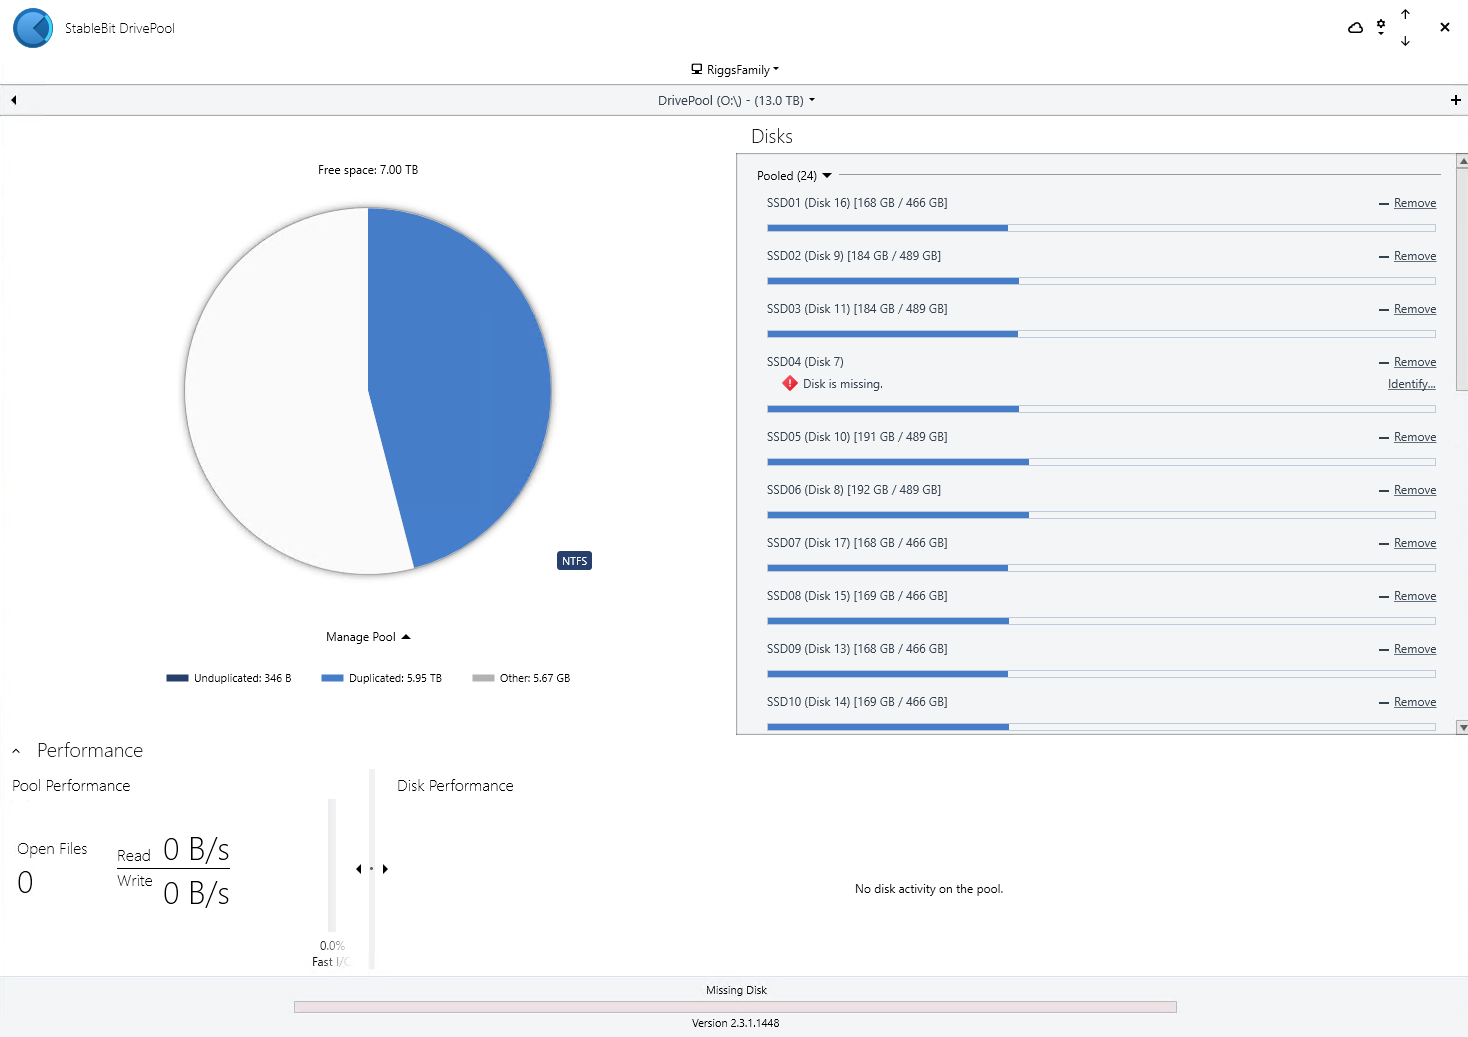Click the StableBit DrivePool logo icon

click(x=33, y=28)
